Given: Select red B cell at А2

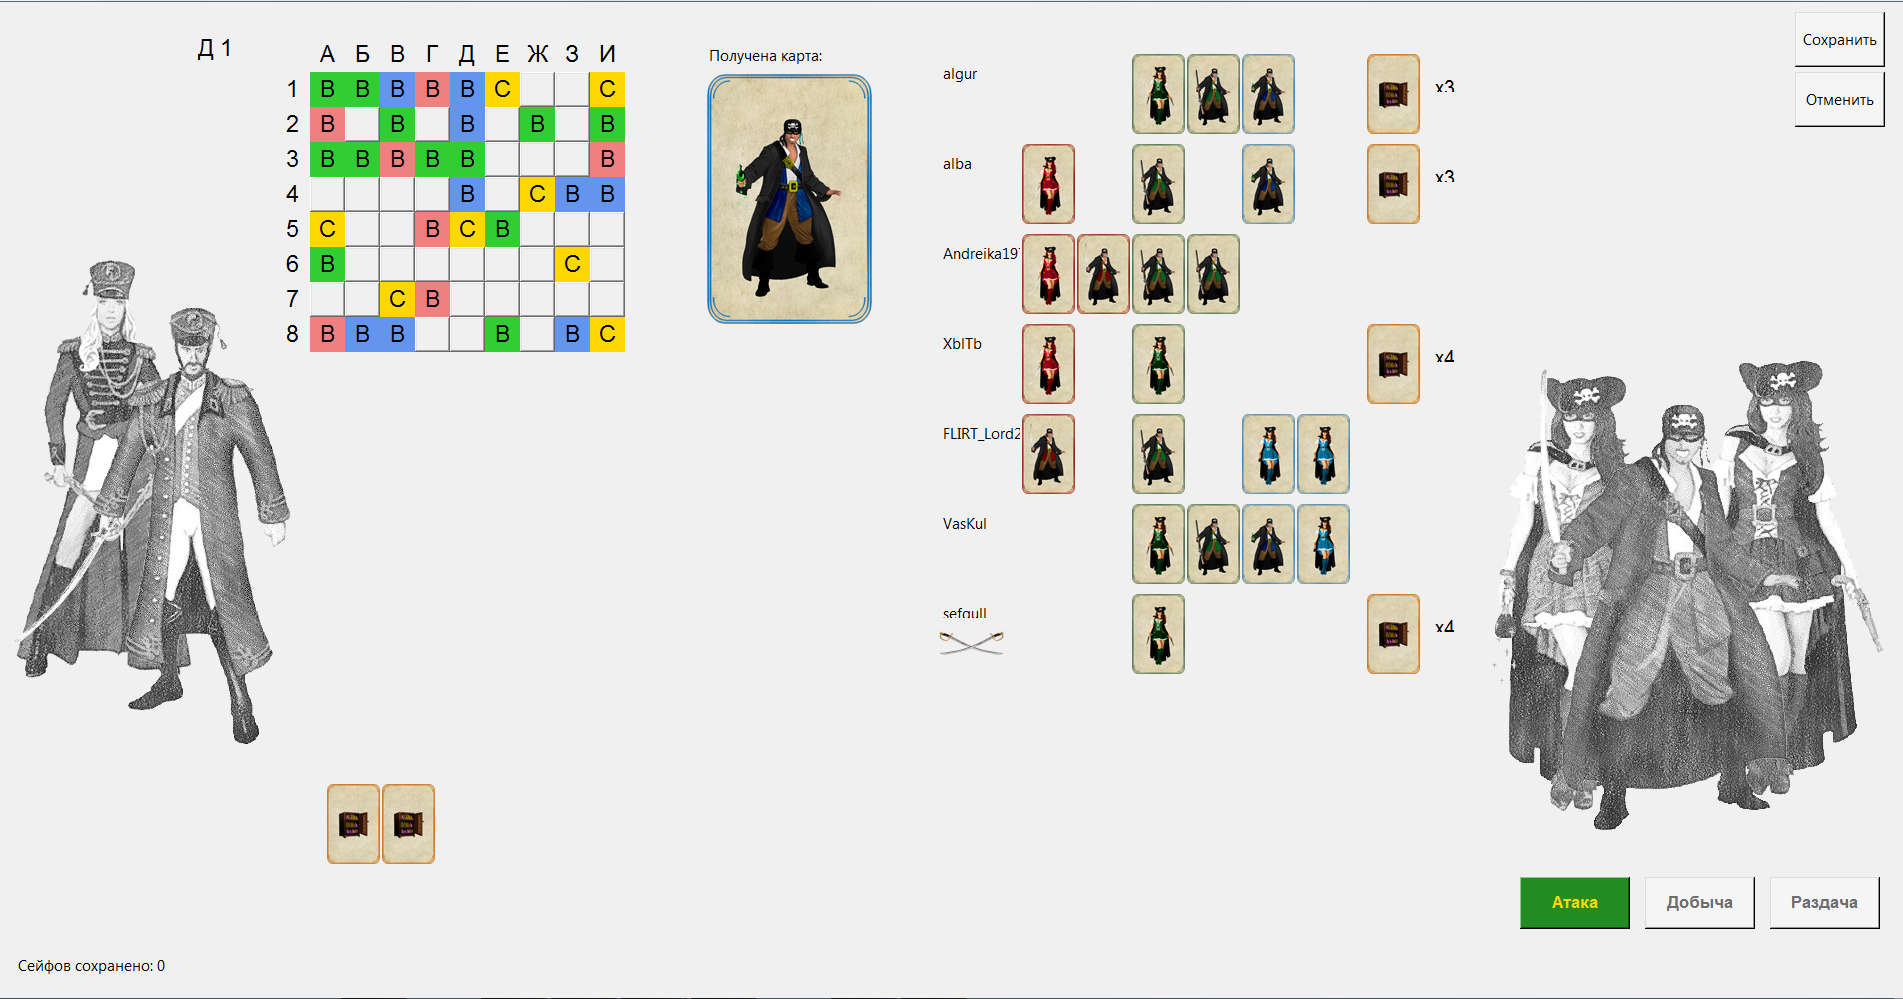Looking at the screenshot, I should (x=327, y=124).
